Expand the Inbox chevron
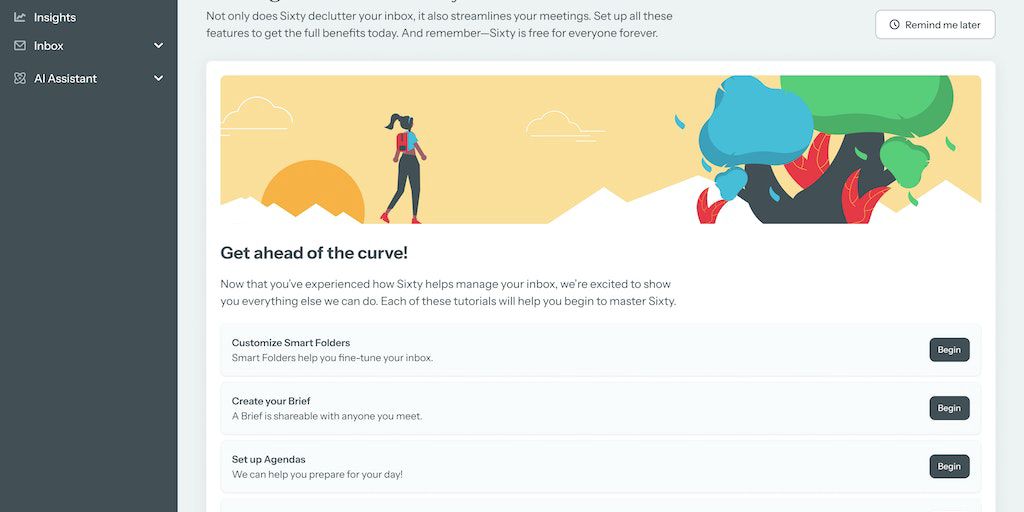1024x512 pixels. 158,46
